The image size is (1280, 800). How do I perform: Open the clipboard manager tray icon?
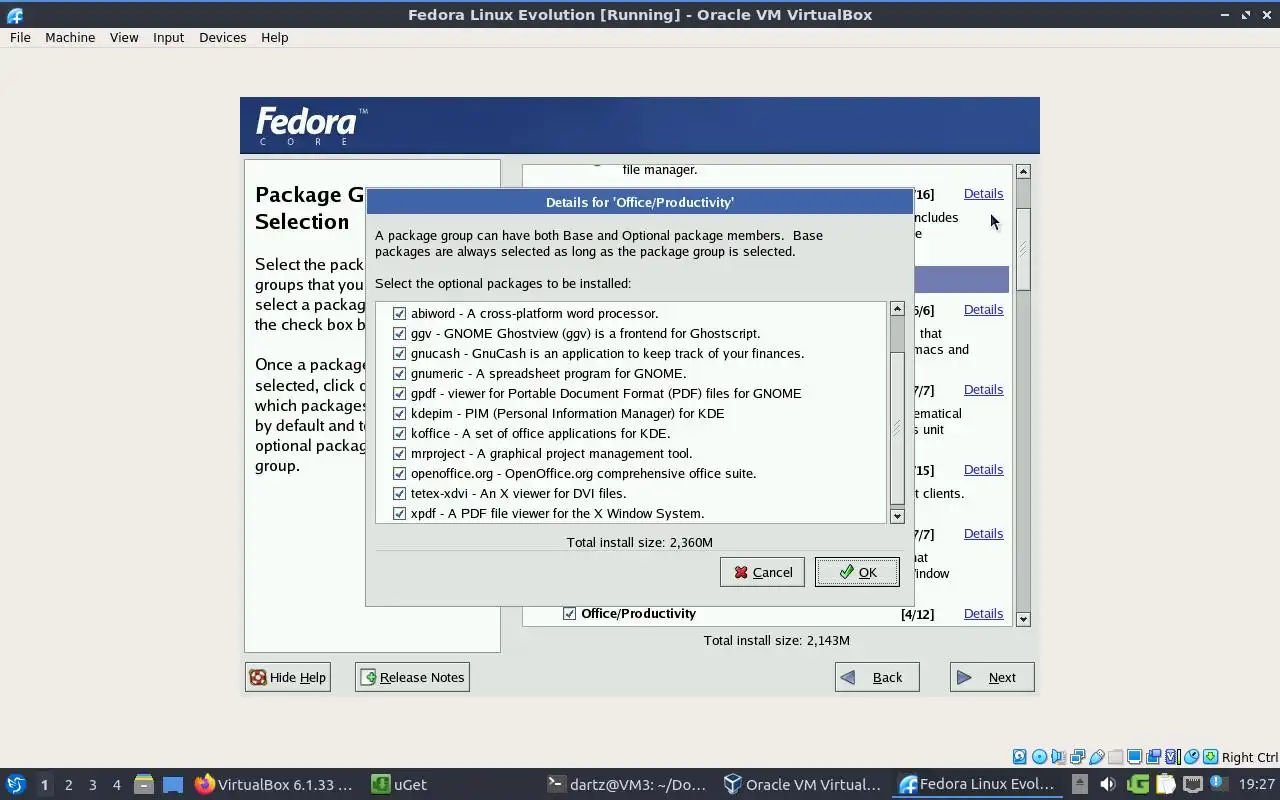coord(1165,784)
